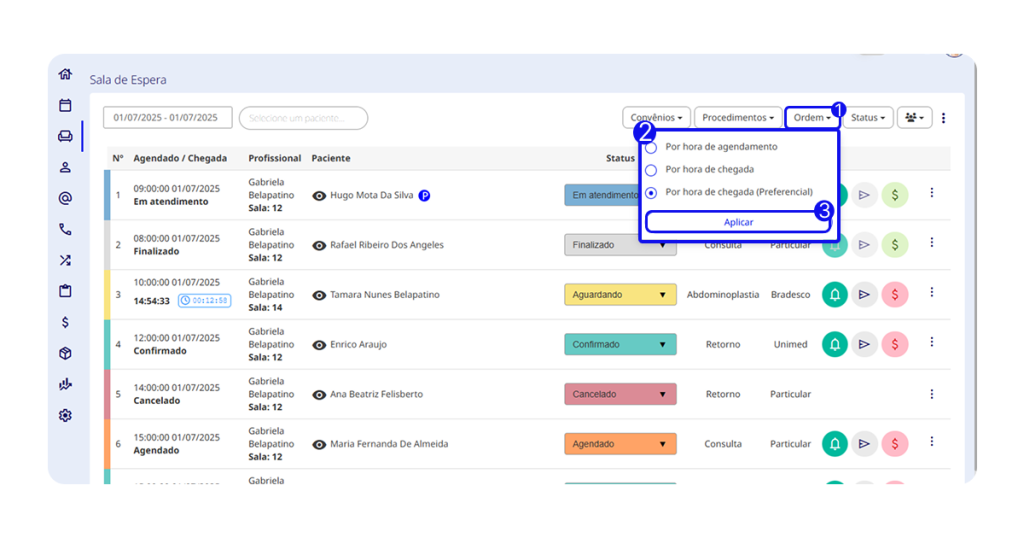Click the date range field 01/07/2025

[x=168, y=118]
